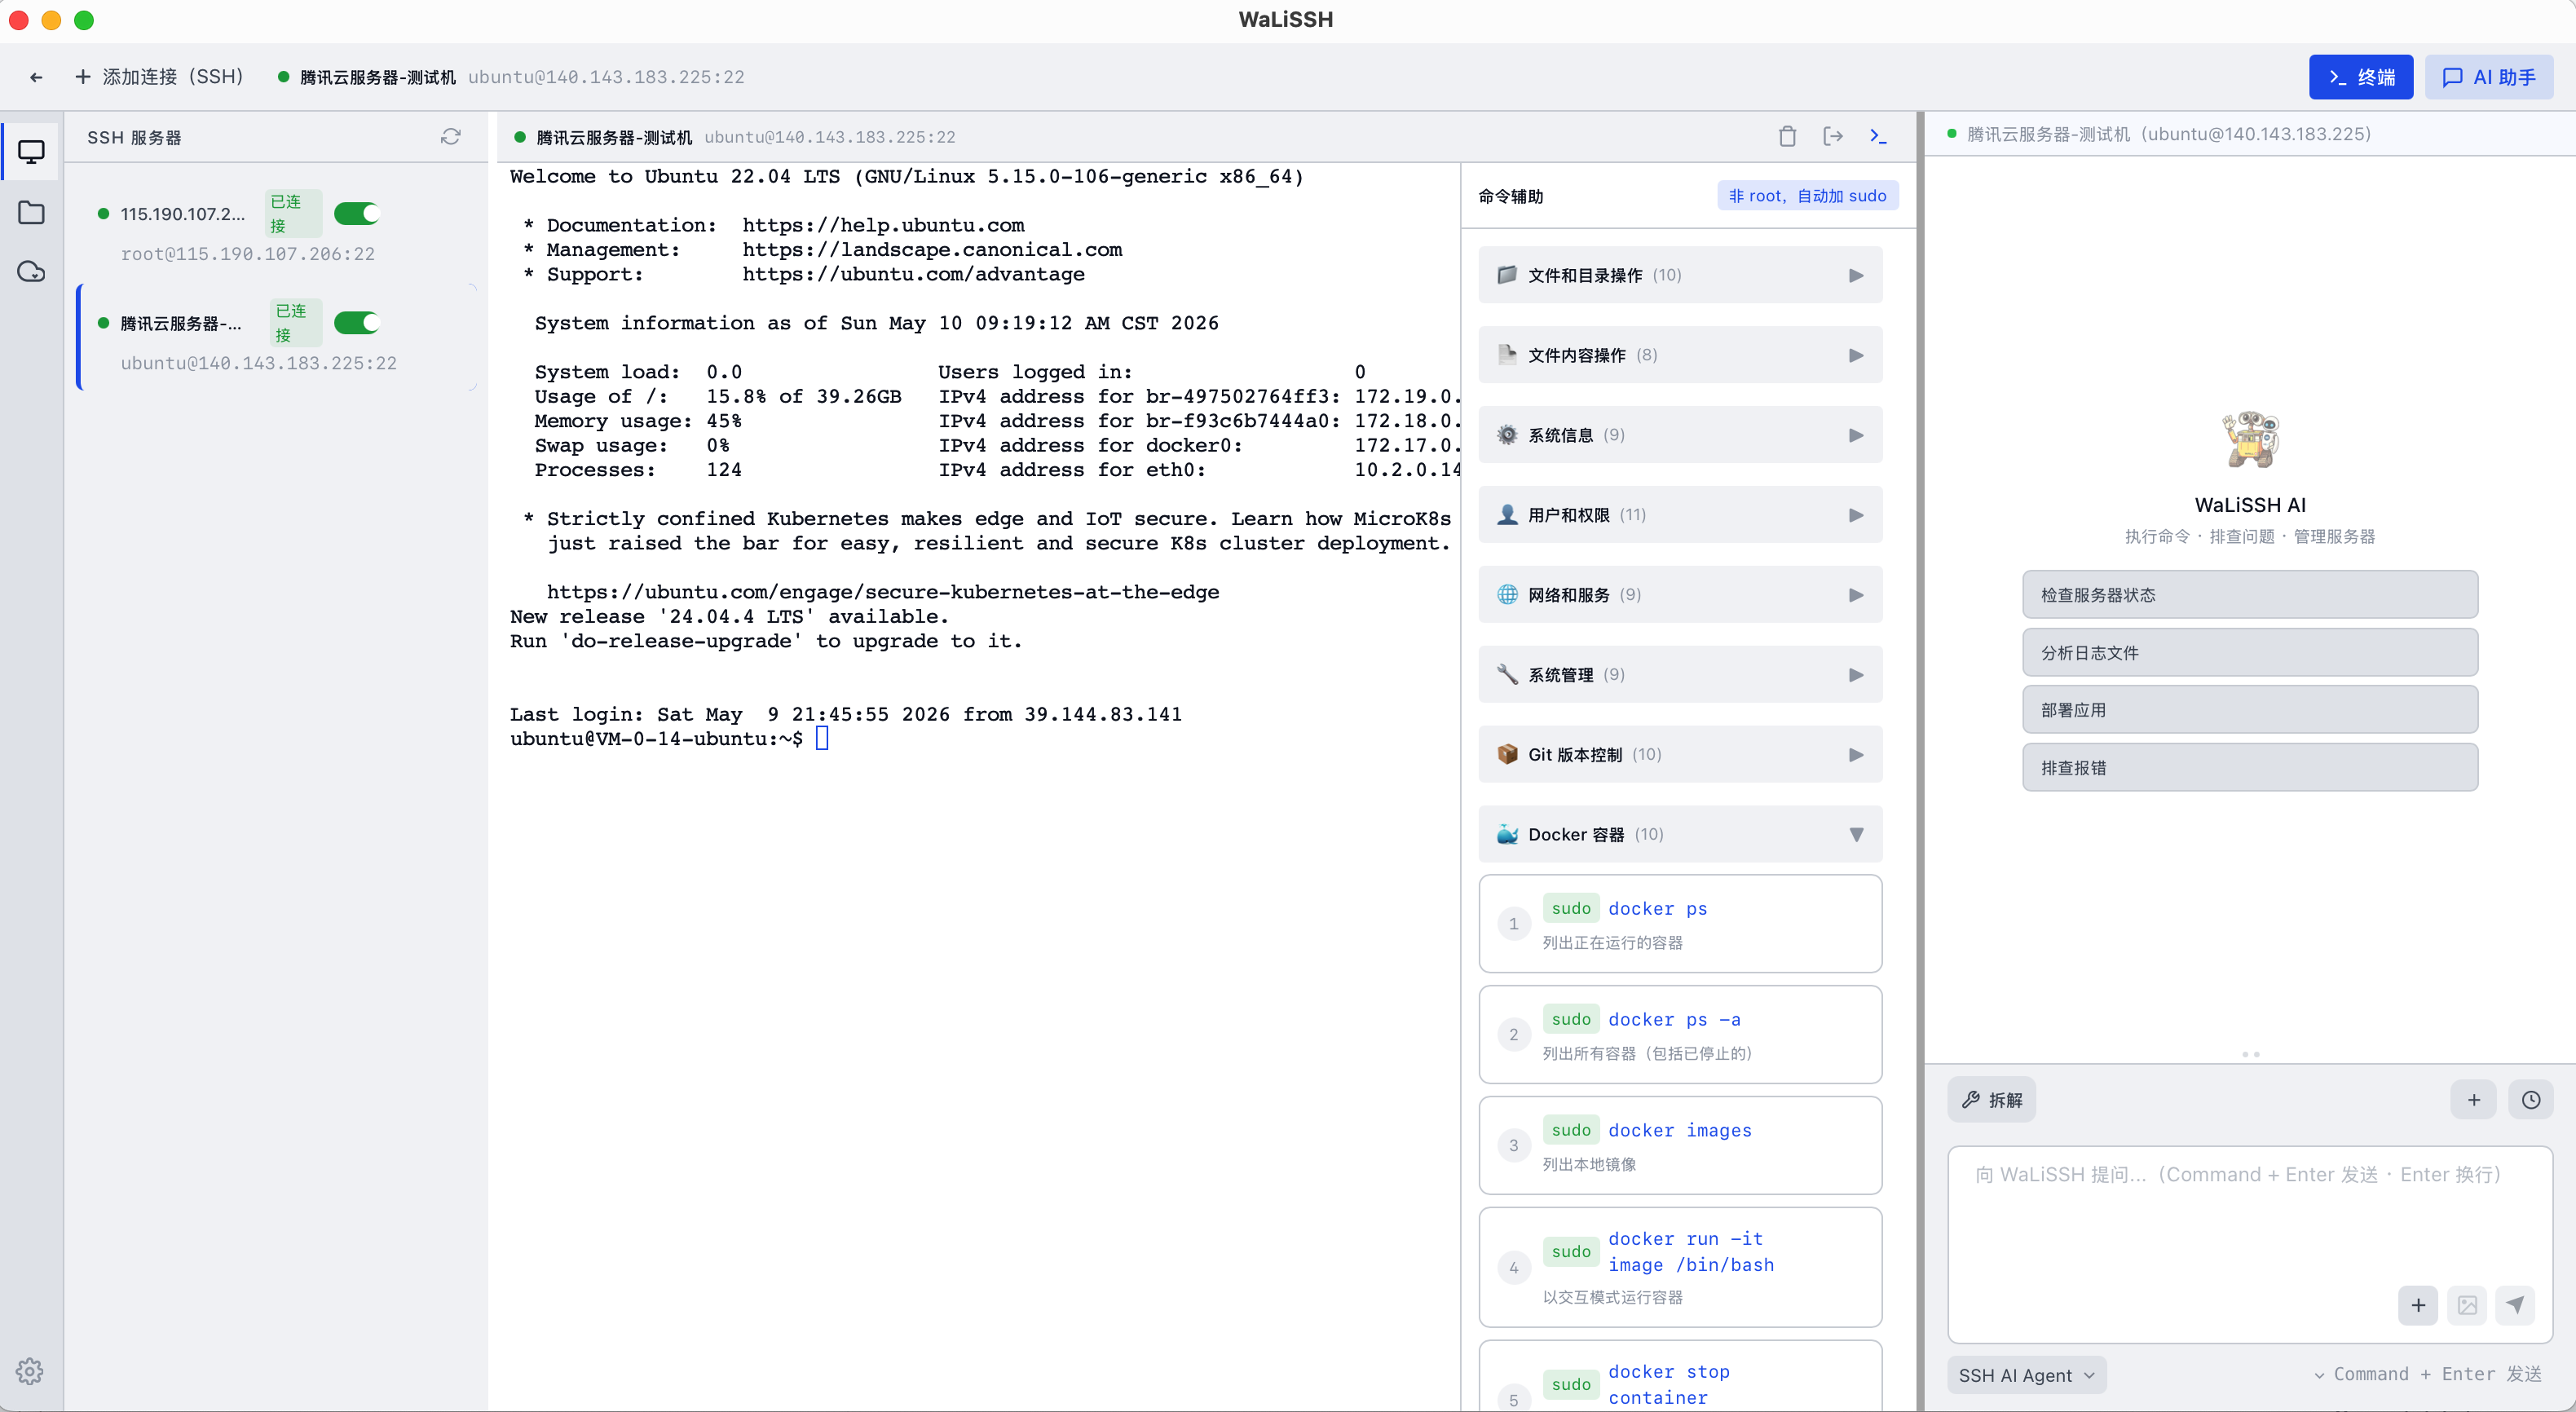Open chat history clock icon

click(x=2531, y=1100)
